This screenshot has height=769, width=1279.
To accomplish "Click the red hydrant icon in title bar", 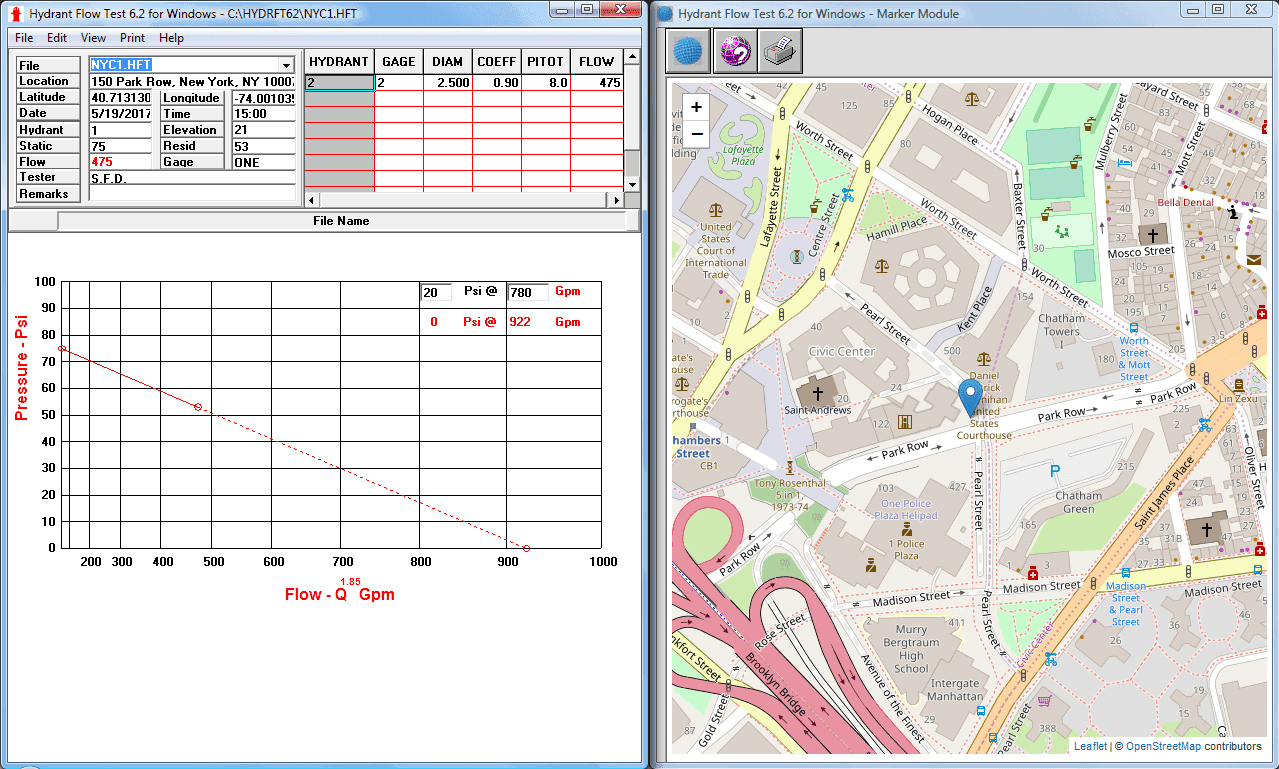I will click(15, 14).
